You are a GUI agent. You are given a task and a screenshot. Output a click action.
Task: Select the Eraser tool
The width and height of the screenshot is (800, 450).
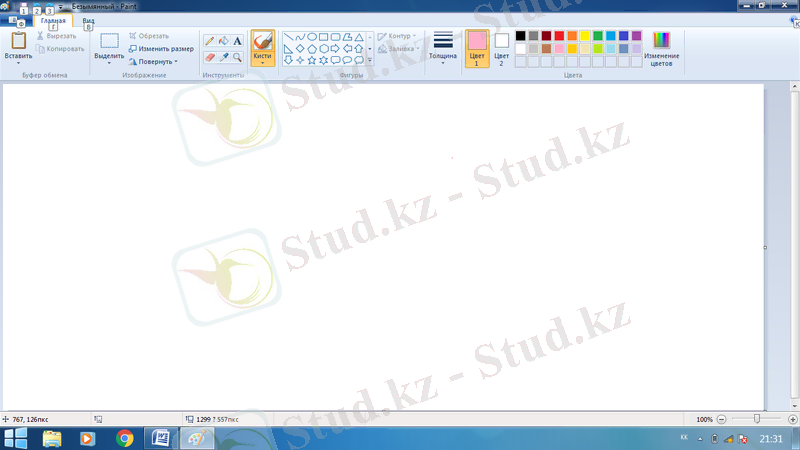210,57
